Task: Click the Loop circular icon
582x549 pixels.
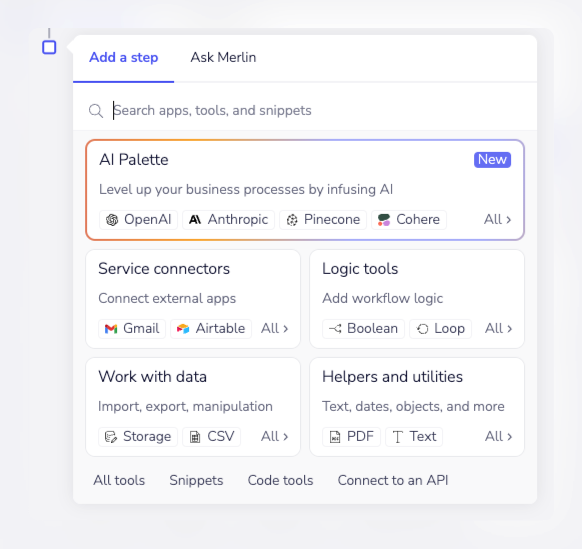Action: click(422, 329)
